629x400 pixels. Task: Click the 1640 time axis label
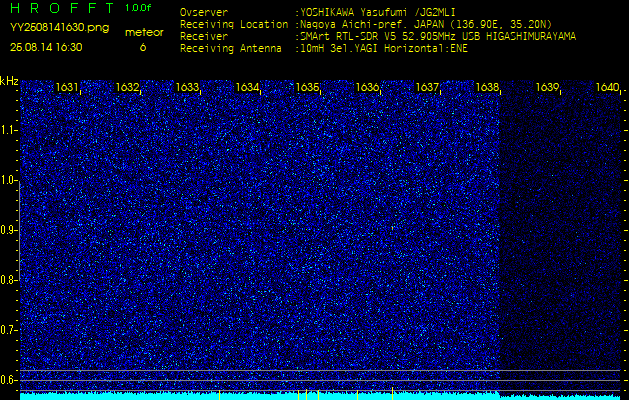coord(607,87)
